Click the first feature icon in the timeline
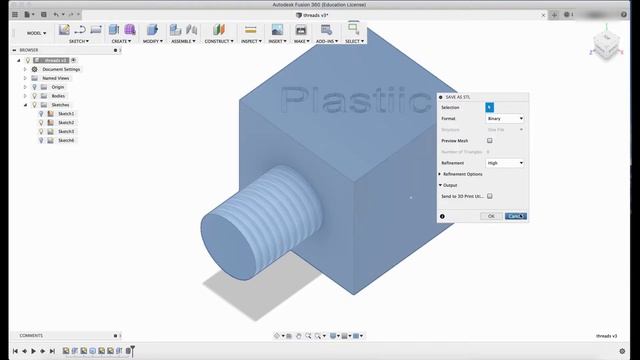The width and height of the screenshot is (640, 360). coord(66,351)
